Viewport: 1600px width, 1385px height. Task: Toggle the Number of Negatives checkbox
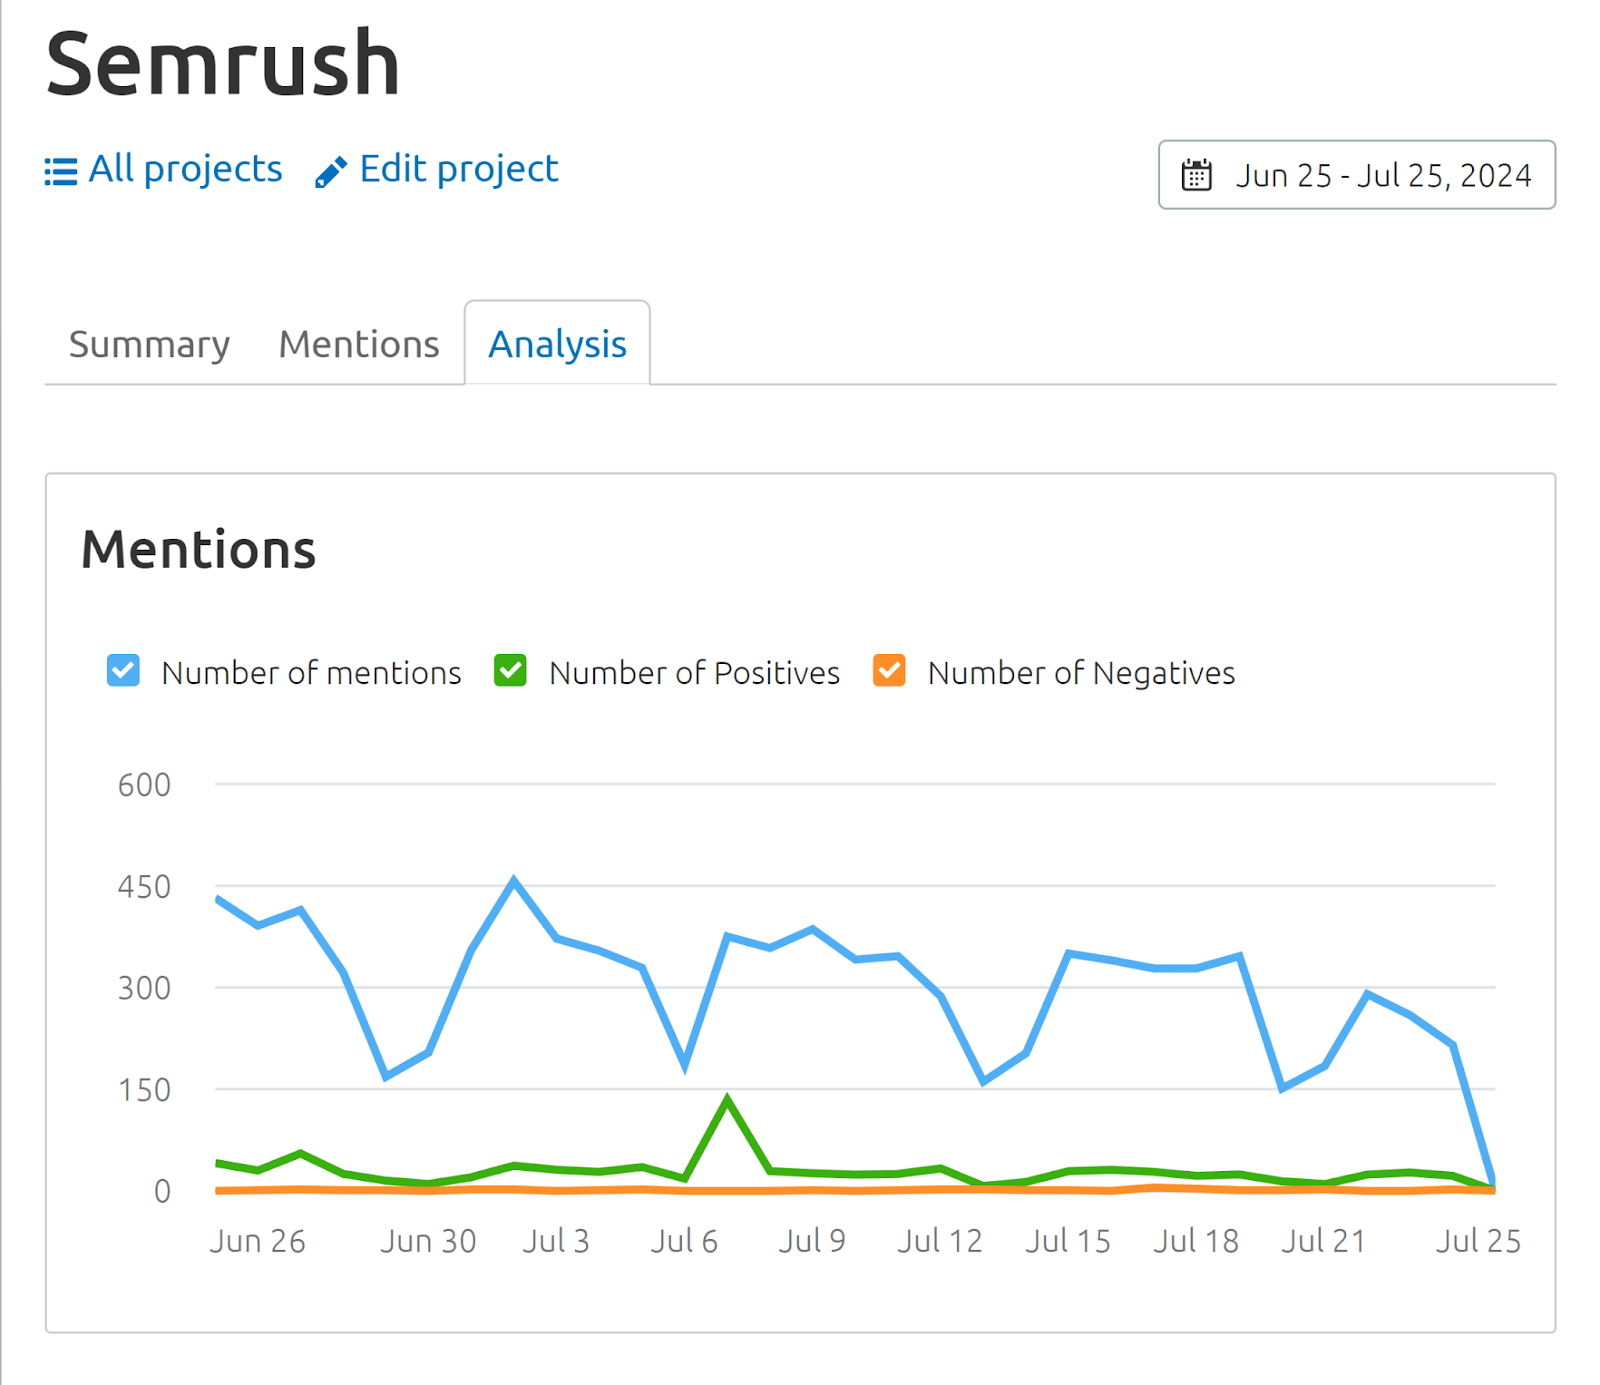pos(889,671)
